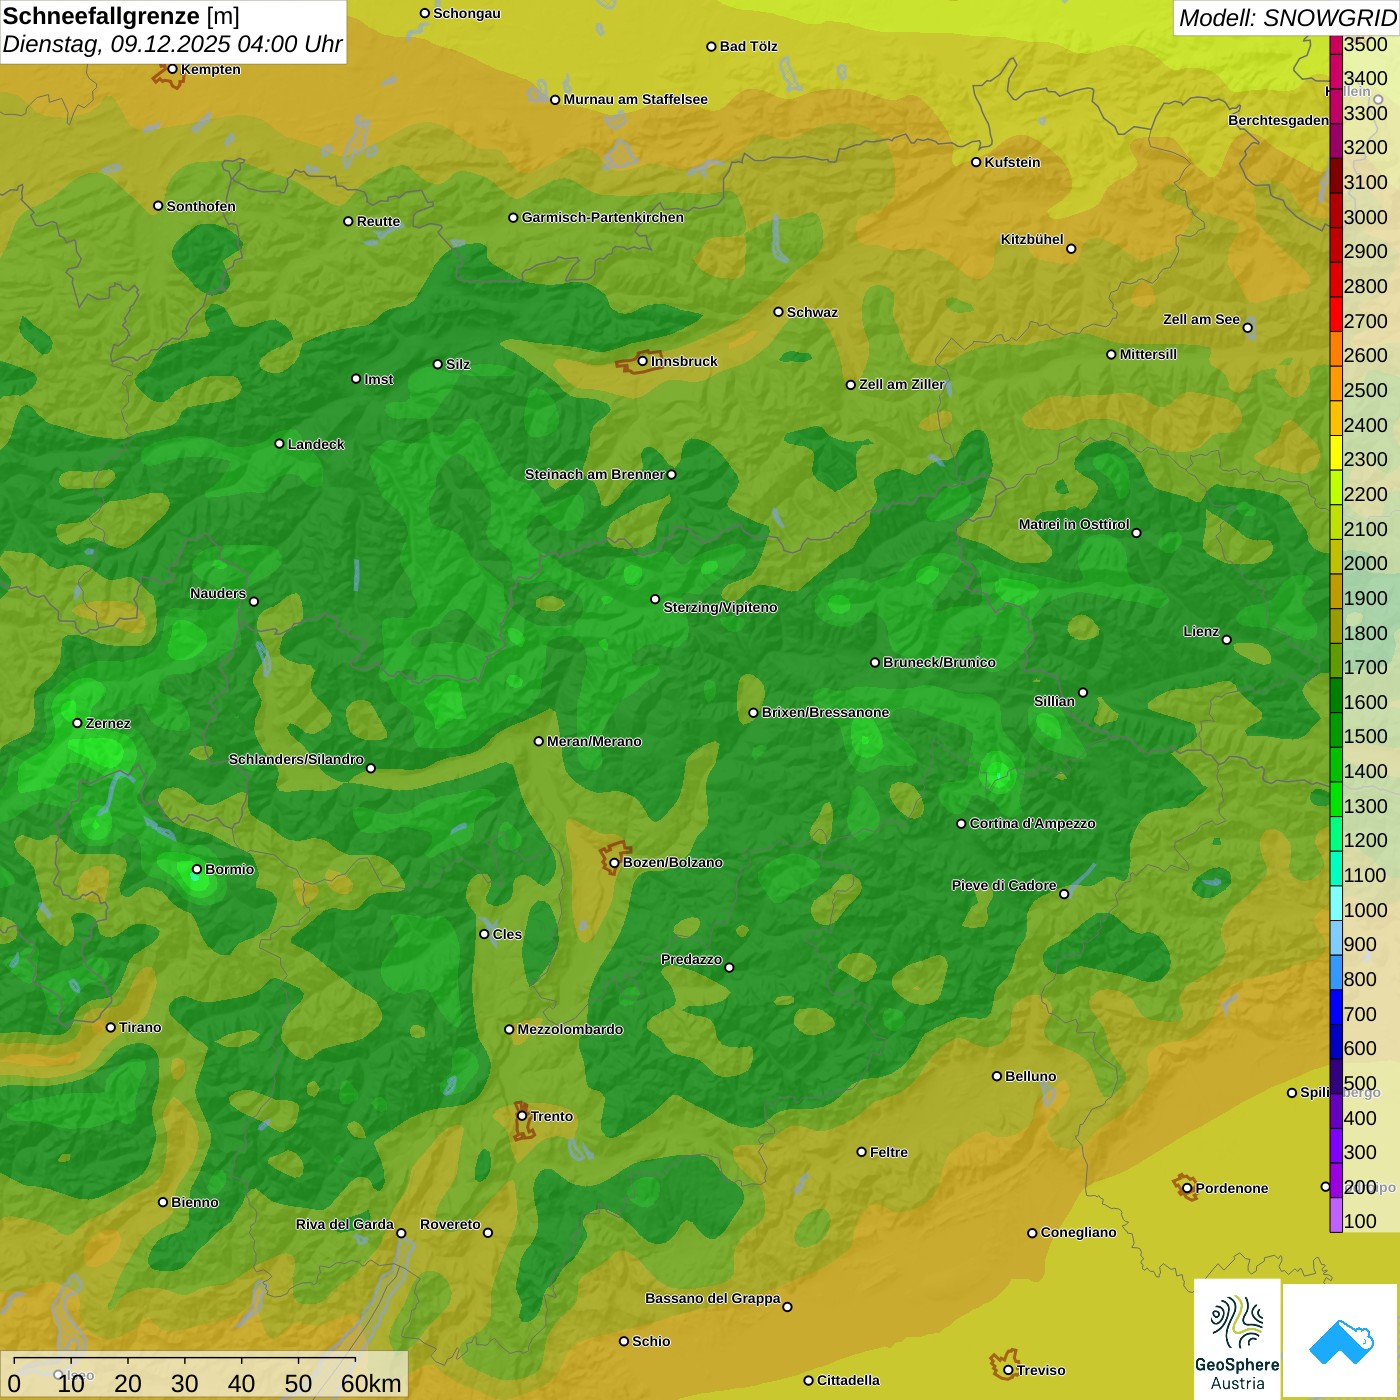Click the GeoSphere Austria logo
The image size is (1400, 1400).
1237,1339
